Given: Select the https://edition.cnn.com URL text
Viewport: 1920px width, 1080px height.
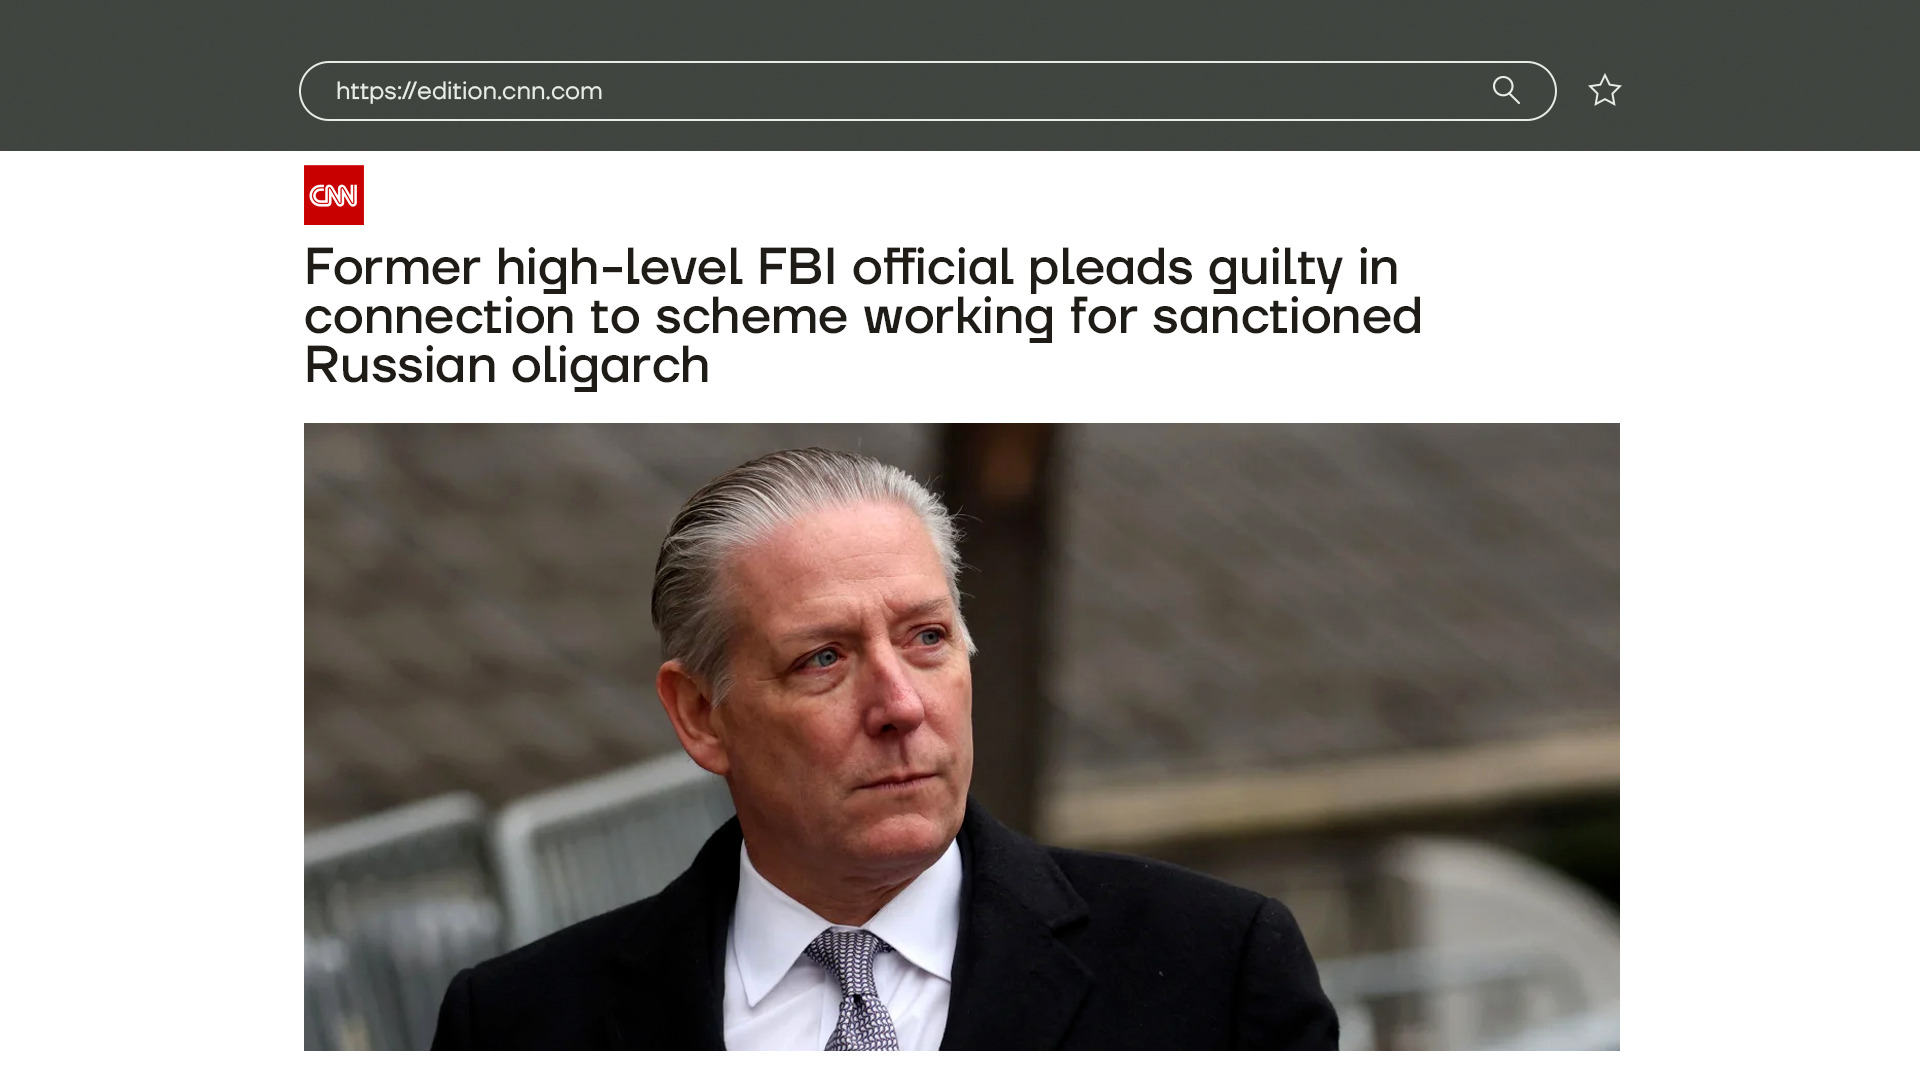Looking at the screenshot, I should 469,91.
